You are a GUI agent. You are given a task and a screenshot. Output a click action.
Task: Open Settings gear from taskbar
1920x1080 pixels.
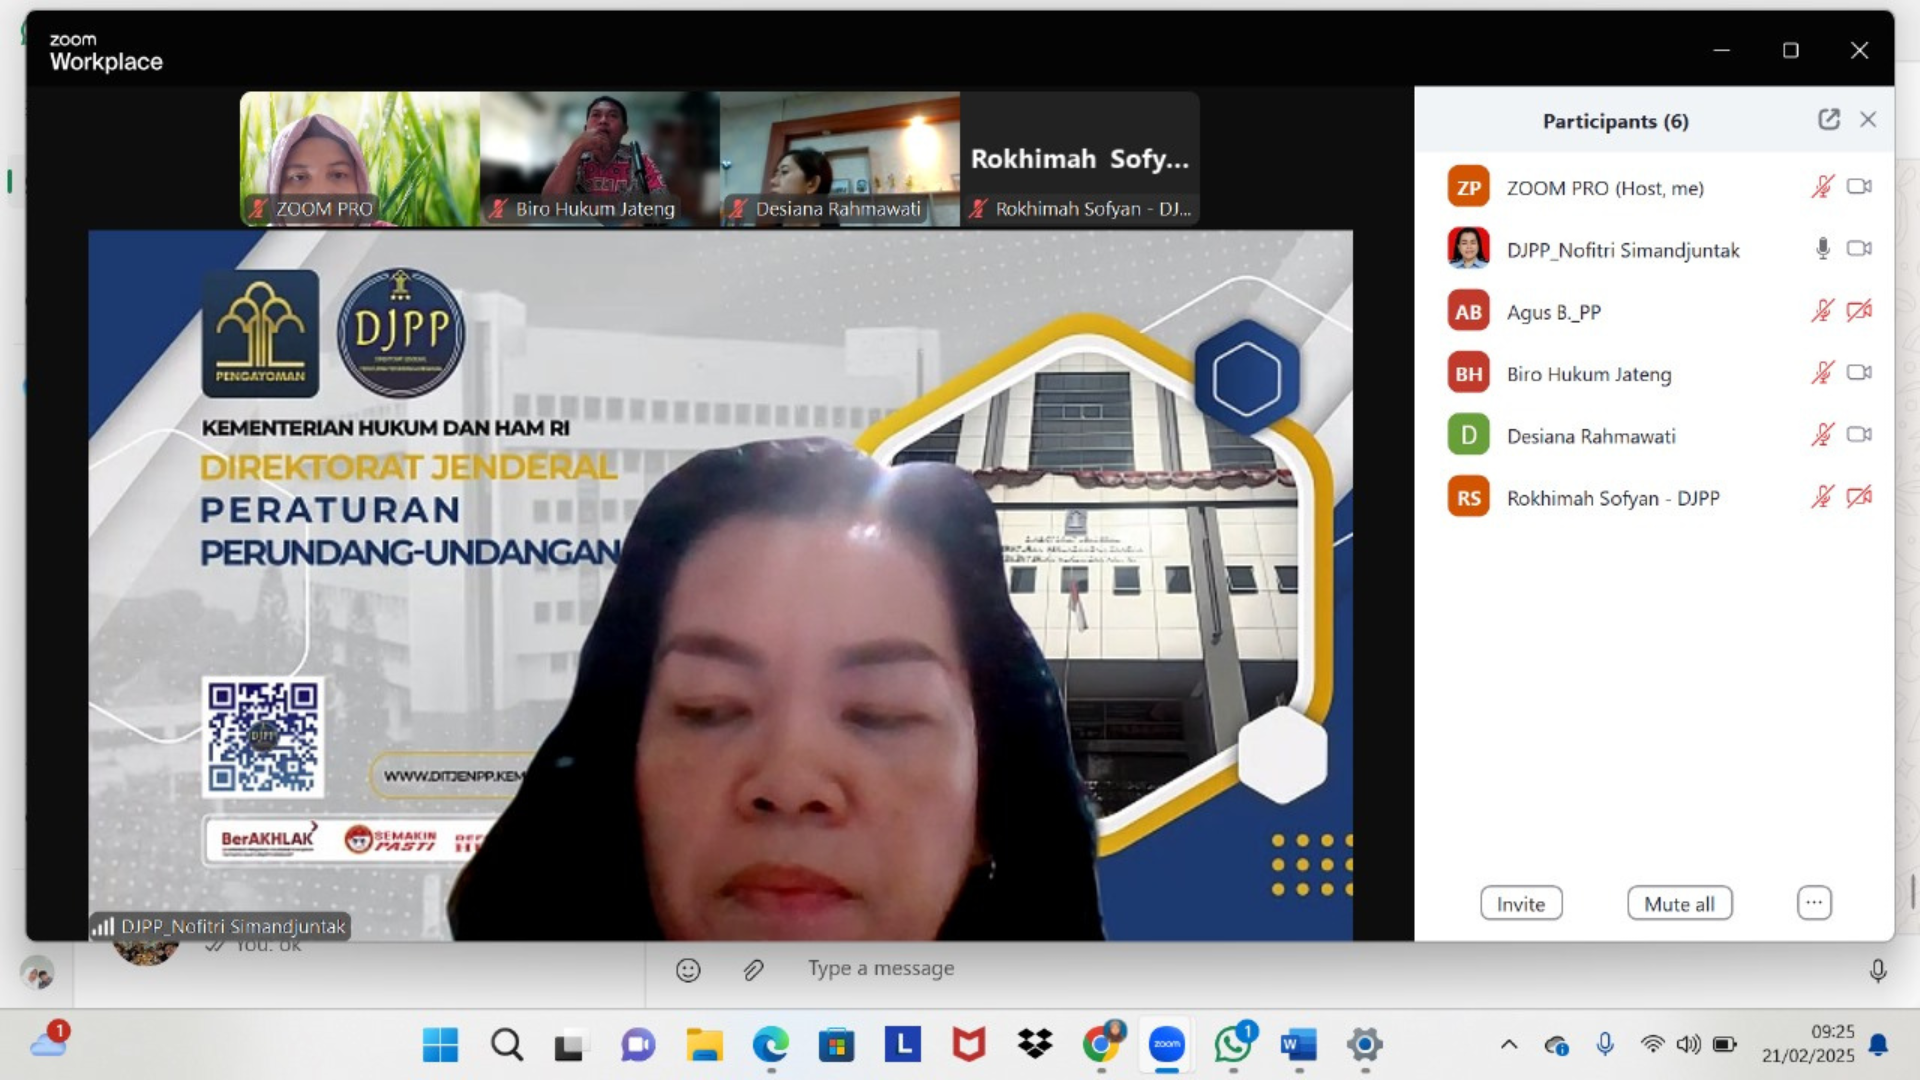click(1365, 1045)
